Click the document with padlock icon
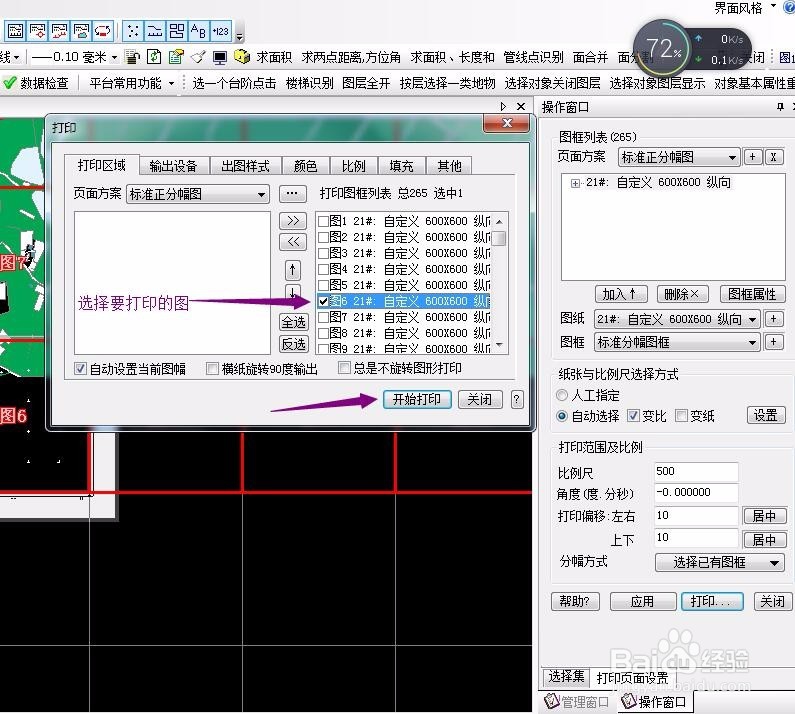This screenshot has width=795, height=714. (132, 57)
